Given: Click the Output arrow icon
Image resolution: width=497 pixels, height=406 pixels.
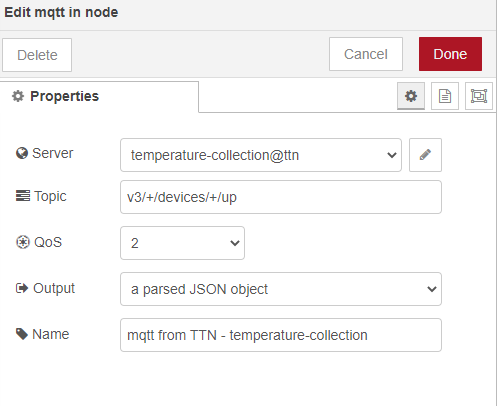Looking at the screenshot, I should tap(22, 288).
